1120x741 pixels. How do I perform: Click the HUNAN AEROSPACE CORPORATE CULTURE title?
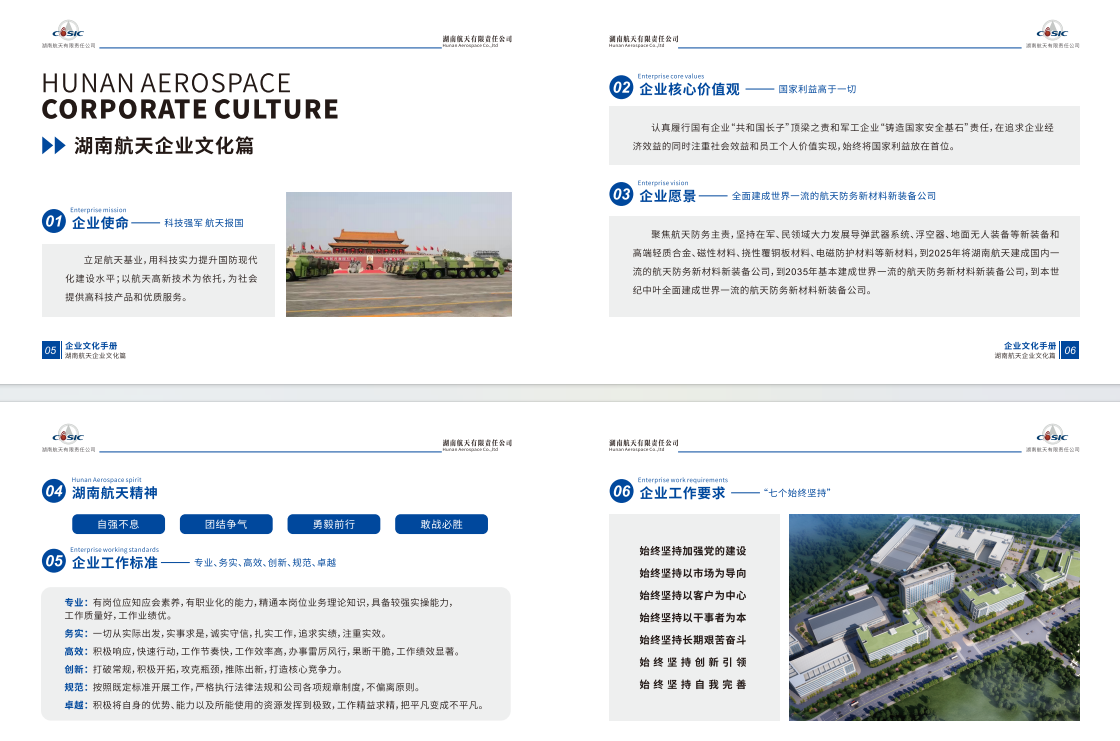pyautogui.click(x=190, y=96)
